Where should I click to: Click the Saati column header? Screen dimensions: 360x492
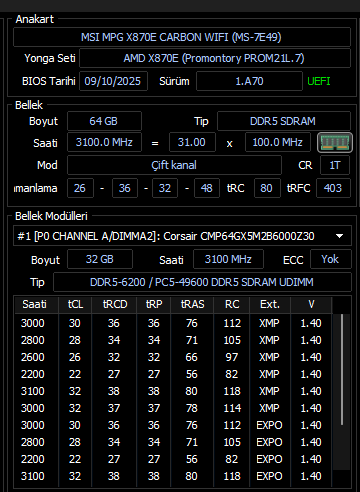36,304
